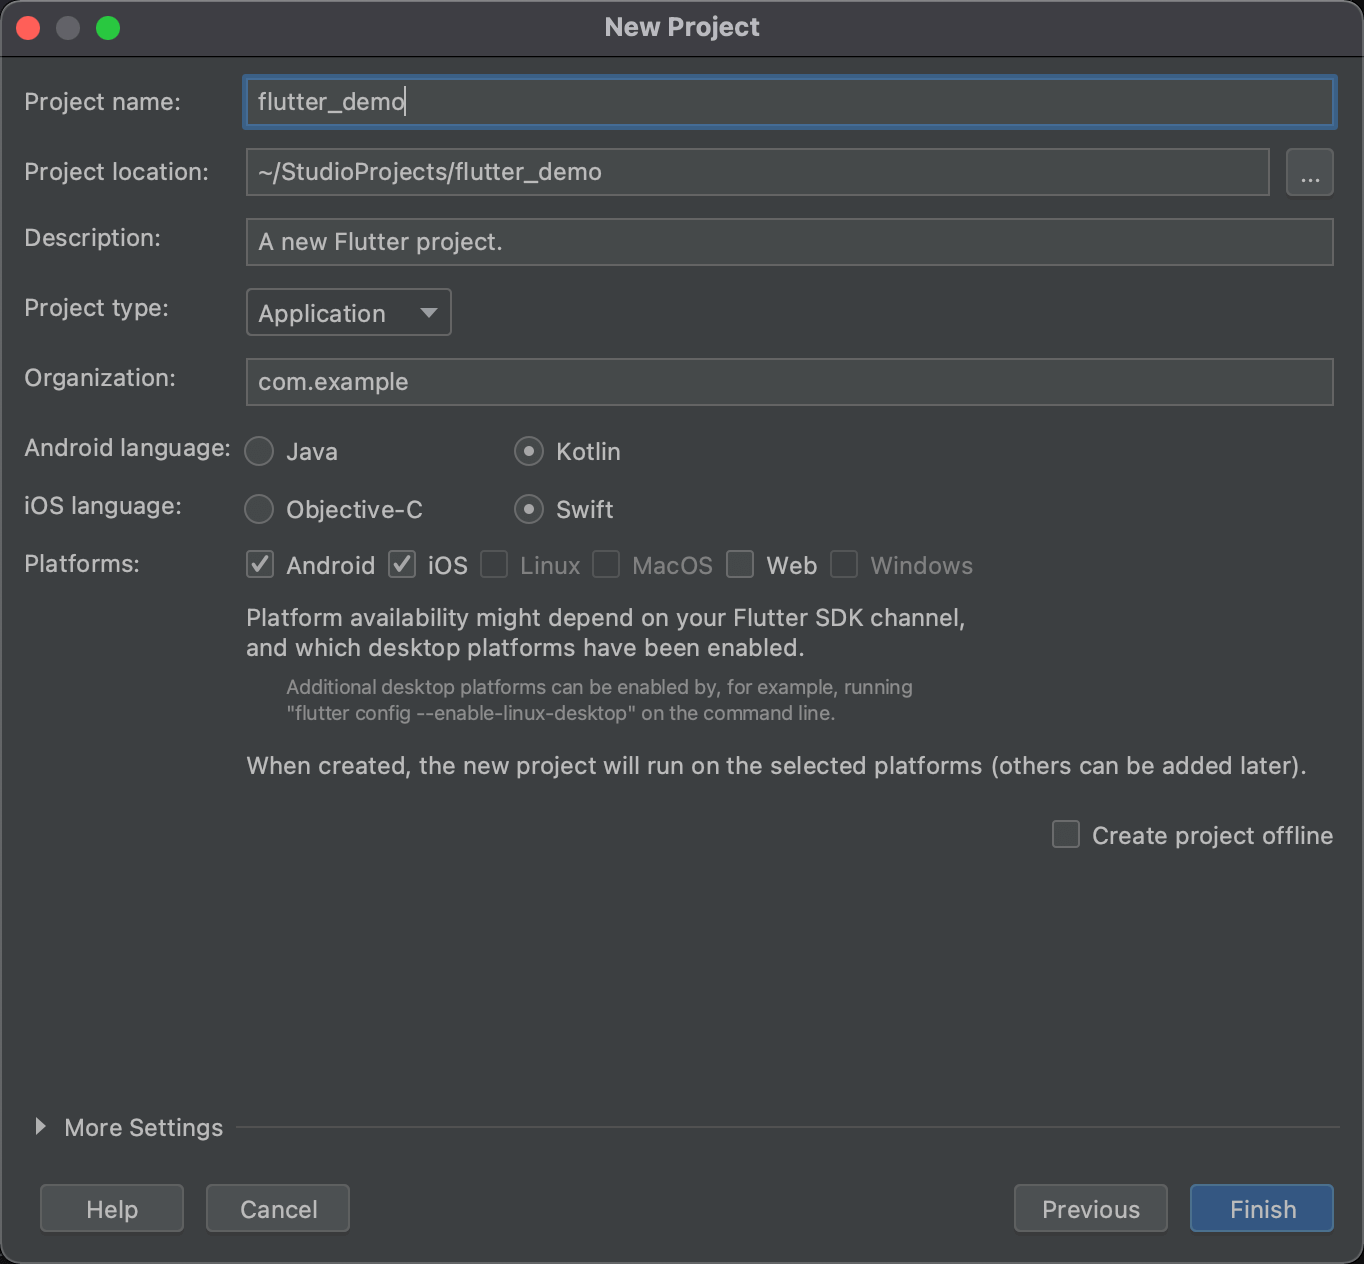Open Help for the New Project dialog
The width and height of the screenshot is (1364, 1264).
coord(112,1208)
